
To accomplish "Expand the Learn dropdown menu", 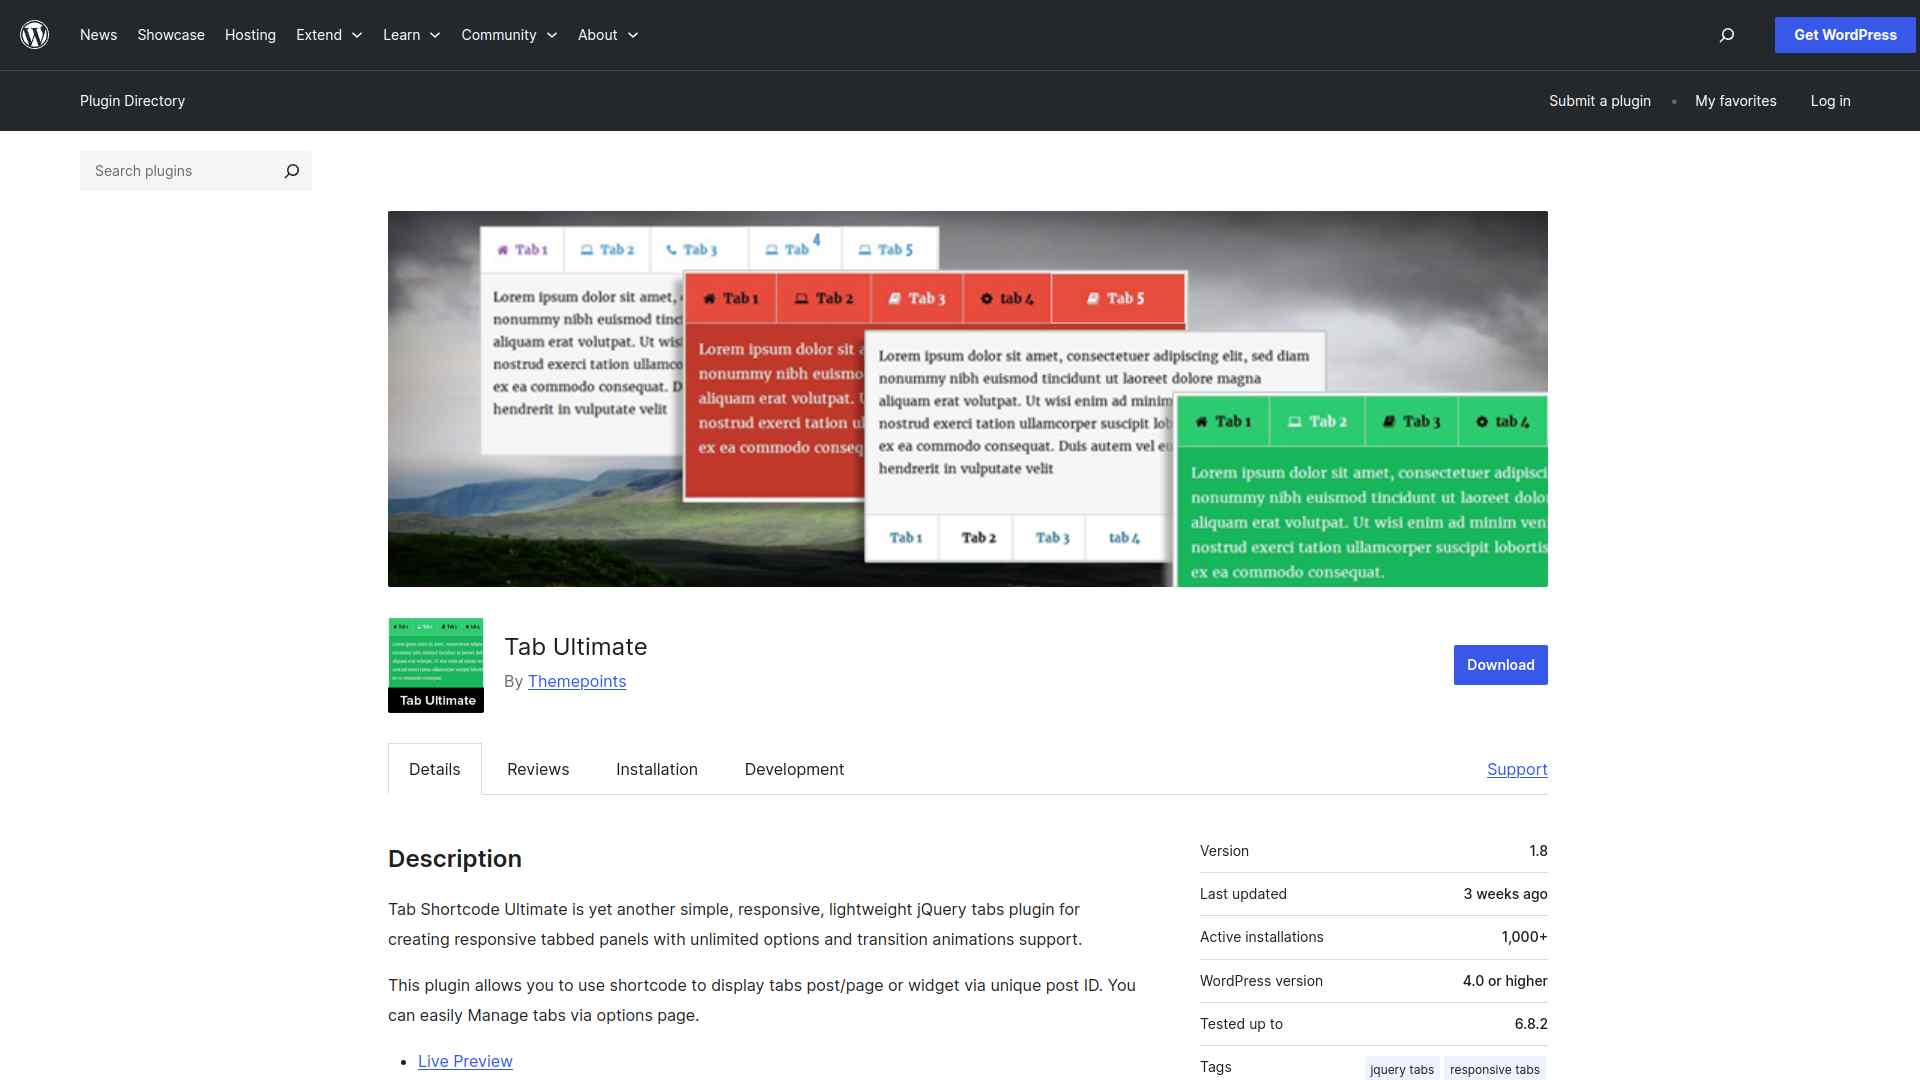I will tap(411, 35).
